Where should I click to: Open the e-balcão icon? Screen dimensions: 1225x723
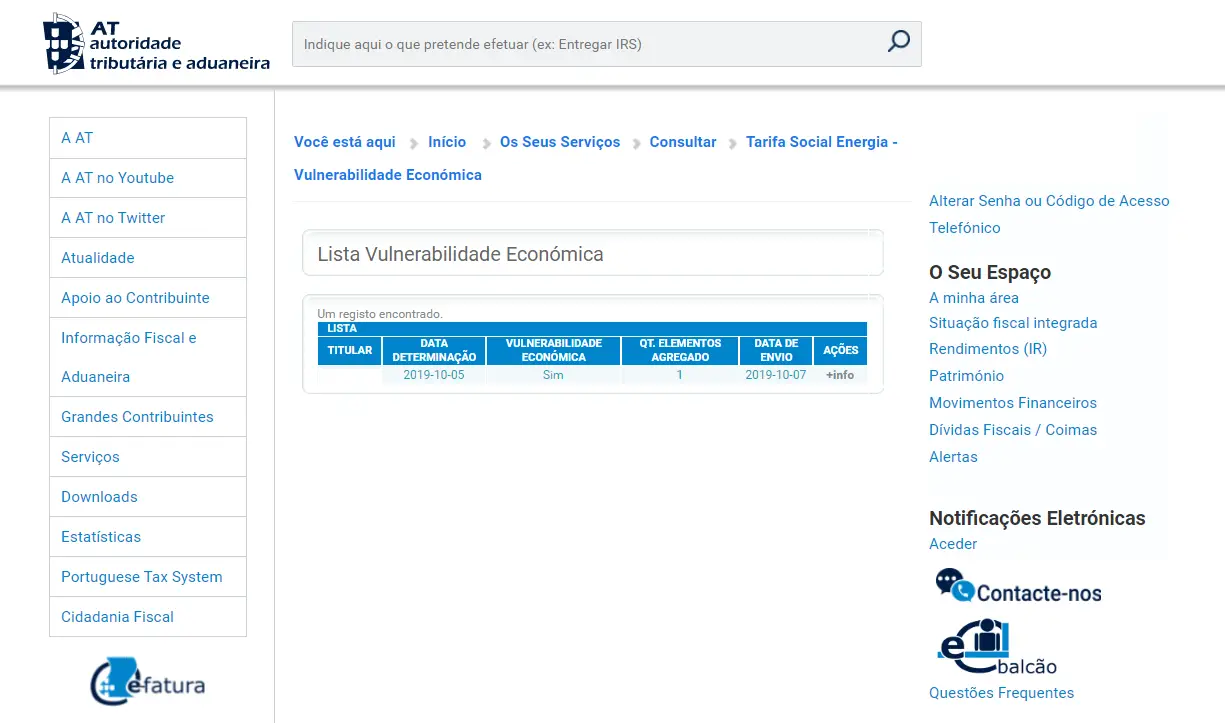click(996, 648)
